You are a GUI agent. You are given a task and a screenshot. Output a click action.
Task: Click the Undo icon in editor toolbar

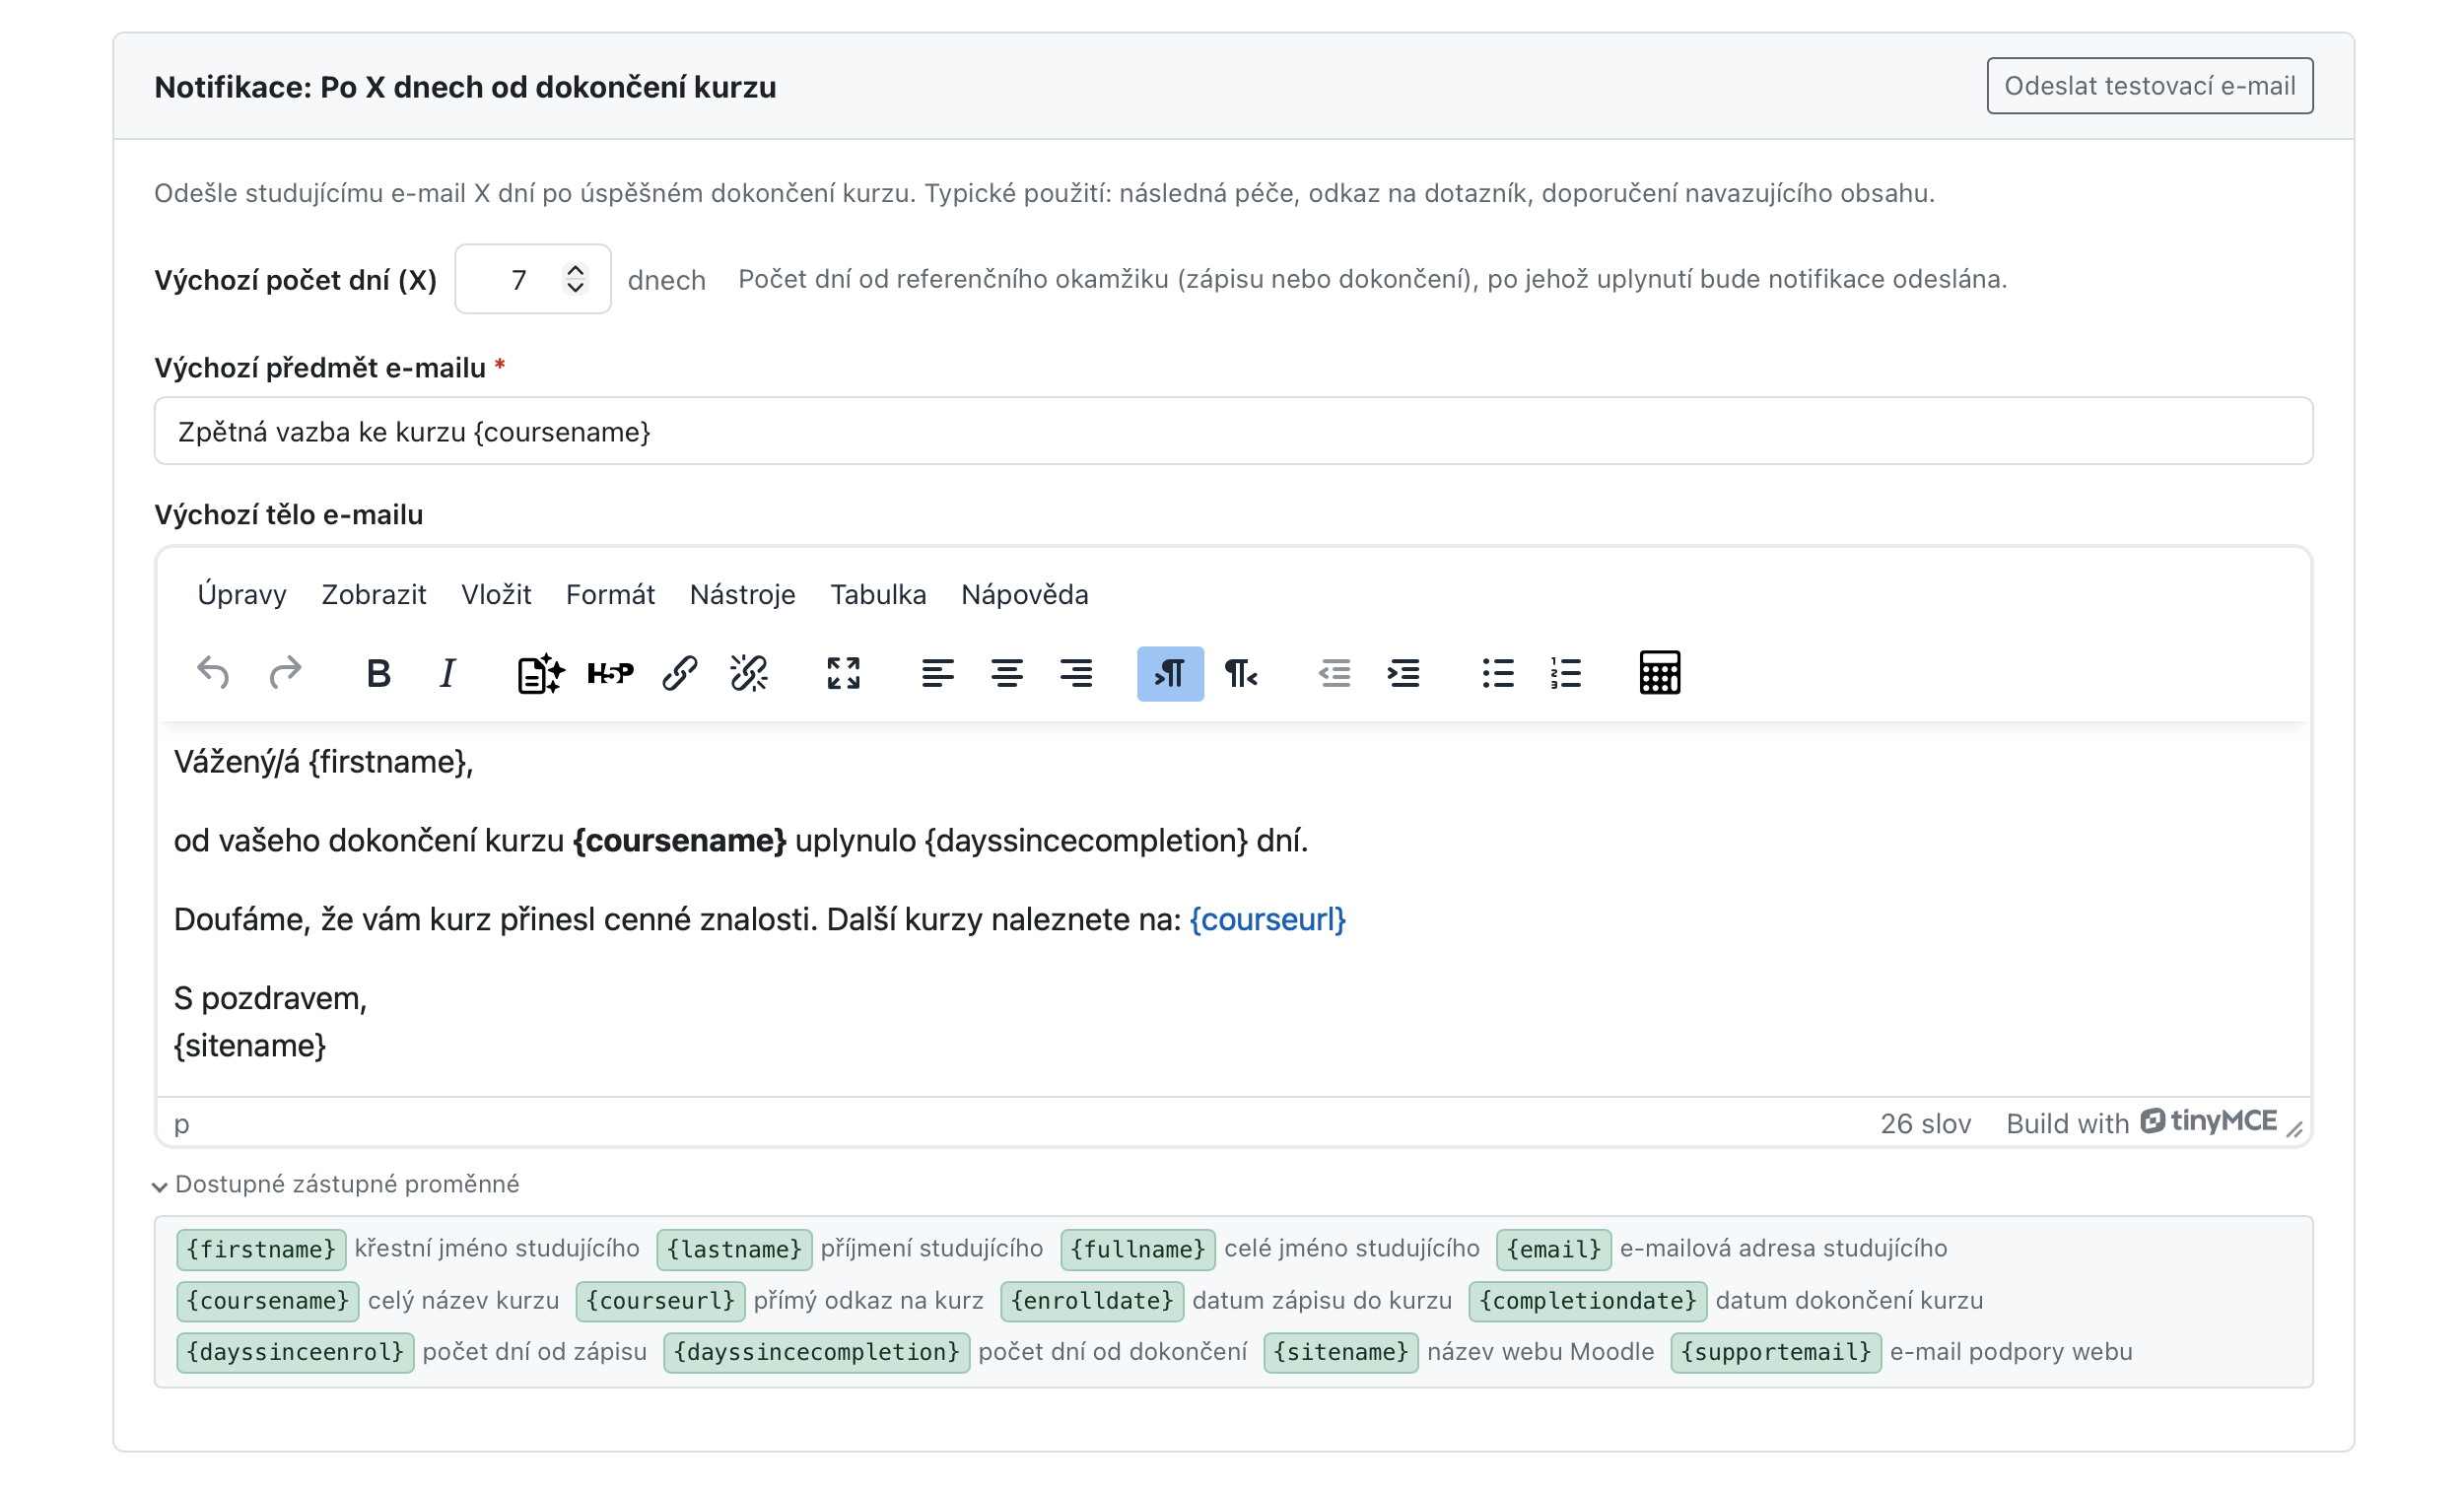[213, 674]
